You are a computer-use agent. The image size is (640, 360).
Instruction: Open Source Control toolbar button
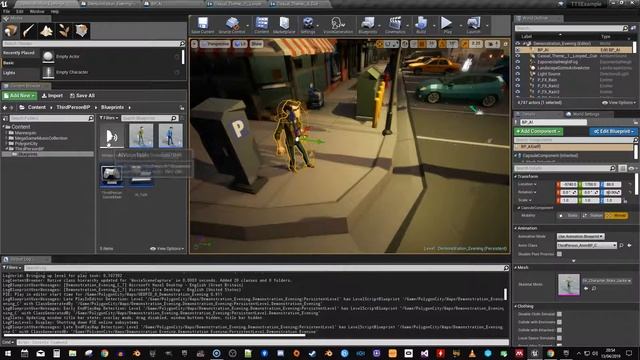coord(231,25)
